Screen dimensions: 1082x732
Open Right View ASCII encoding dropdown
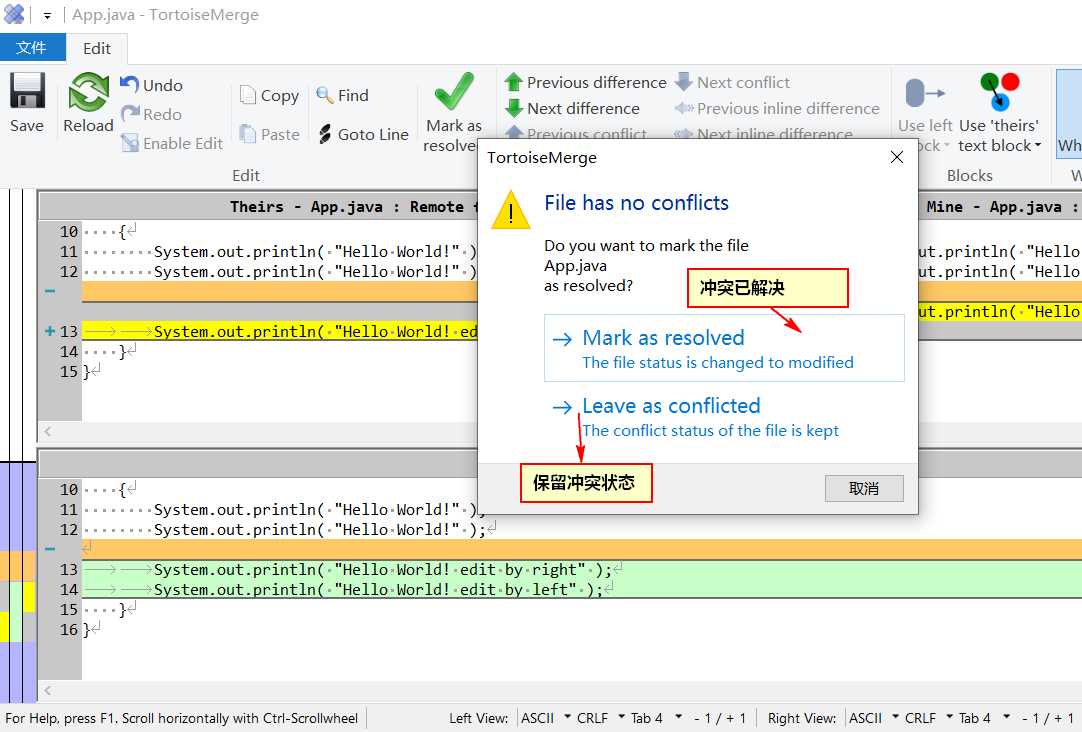point(896,717)
